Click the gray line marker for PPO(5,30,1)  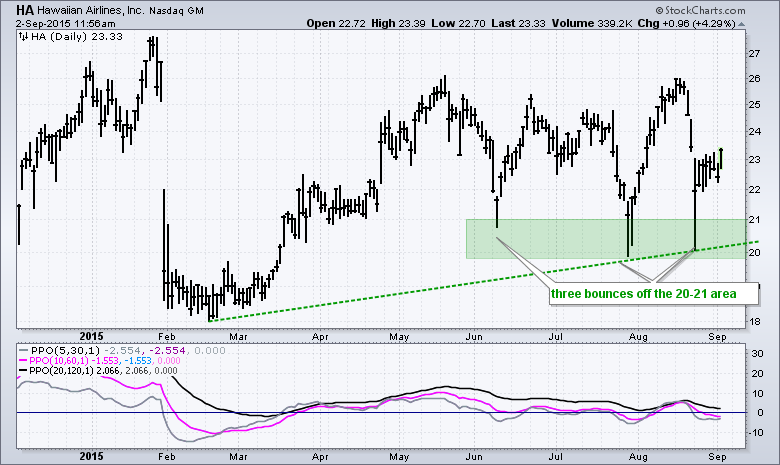[x=23, y=351]
